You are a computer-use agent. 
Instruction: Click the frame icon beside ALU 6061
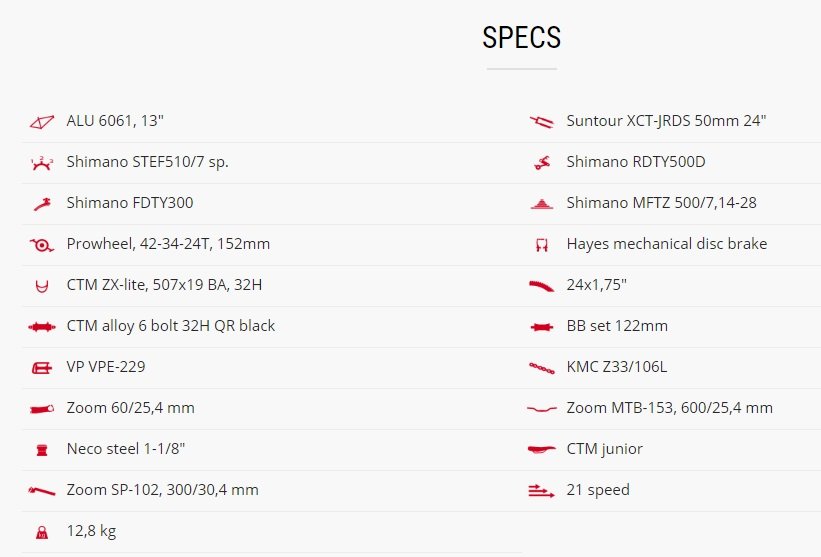41,122
